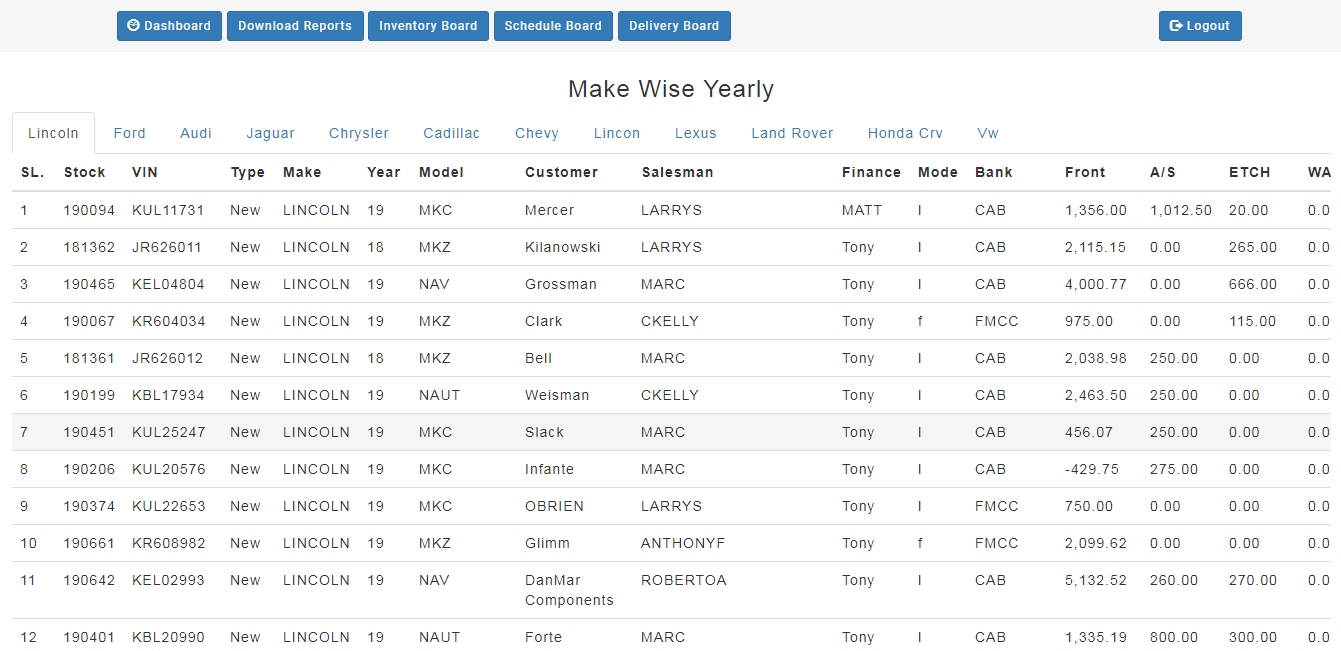Click the Logout icon button
The image size is (1341, 651).
(1199, 26)
